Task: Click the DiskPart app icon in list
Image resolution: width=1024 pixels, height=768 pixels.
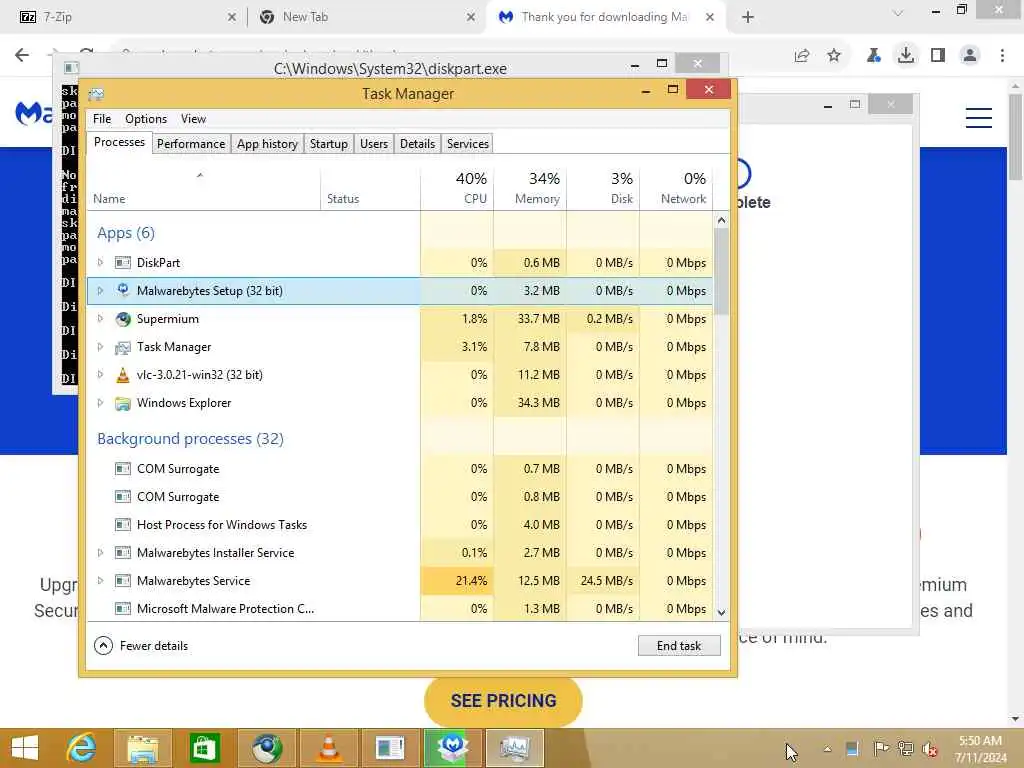Action: (x=123, y=263)
